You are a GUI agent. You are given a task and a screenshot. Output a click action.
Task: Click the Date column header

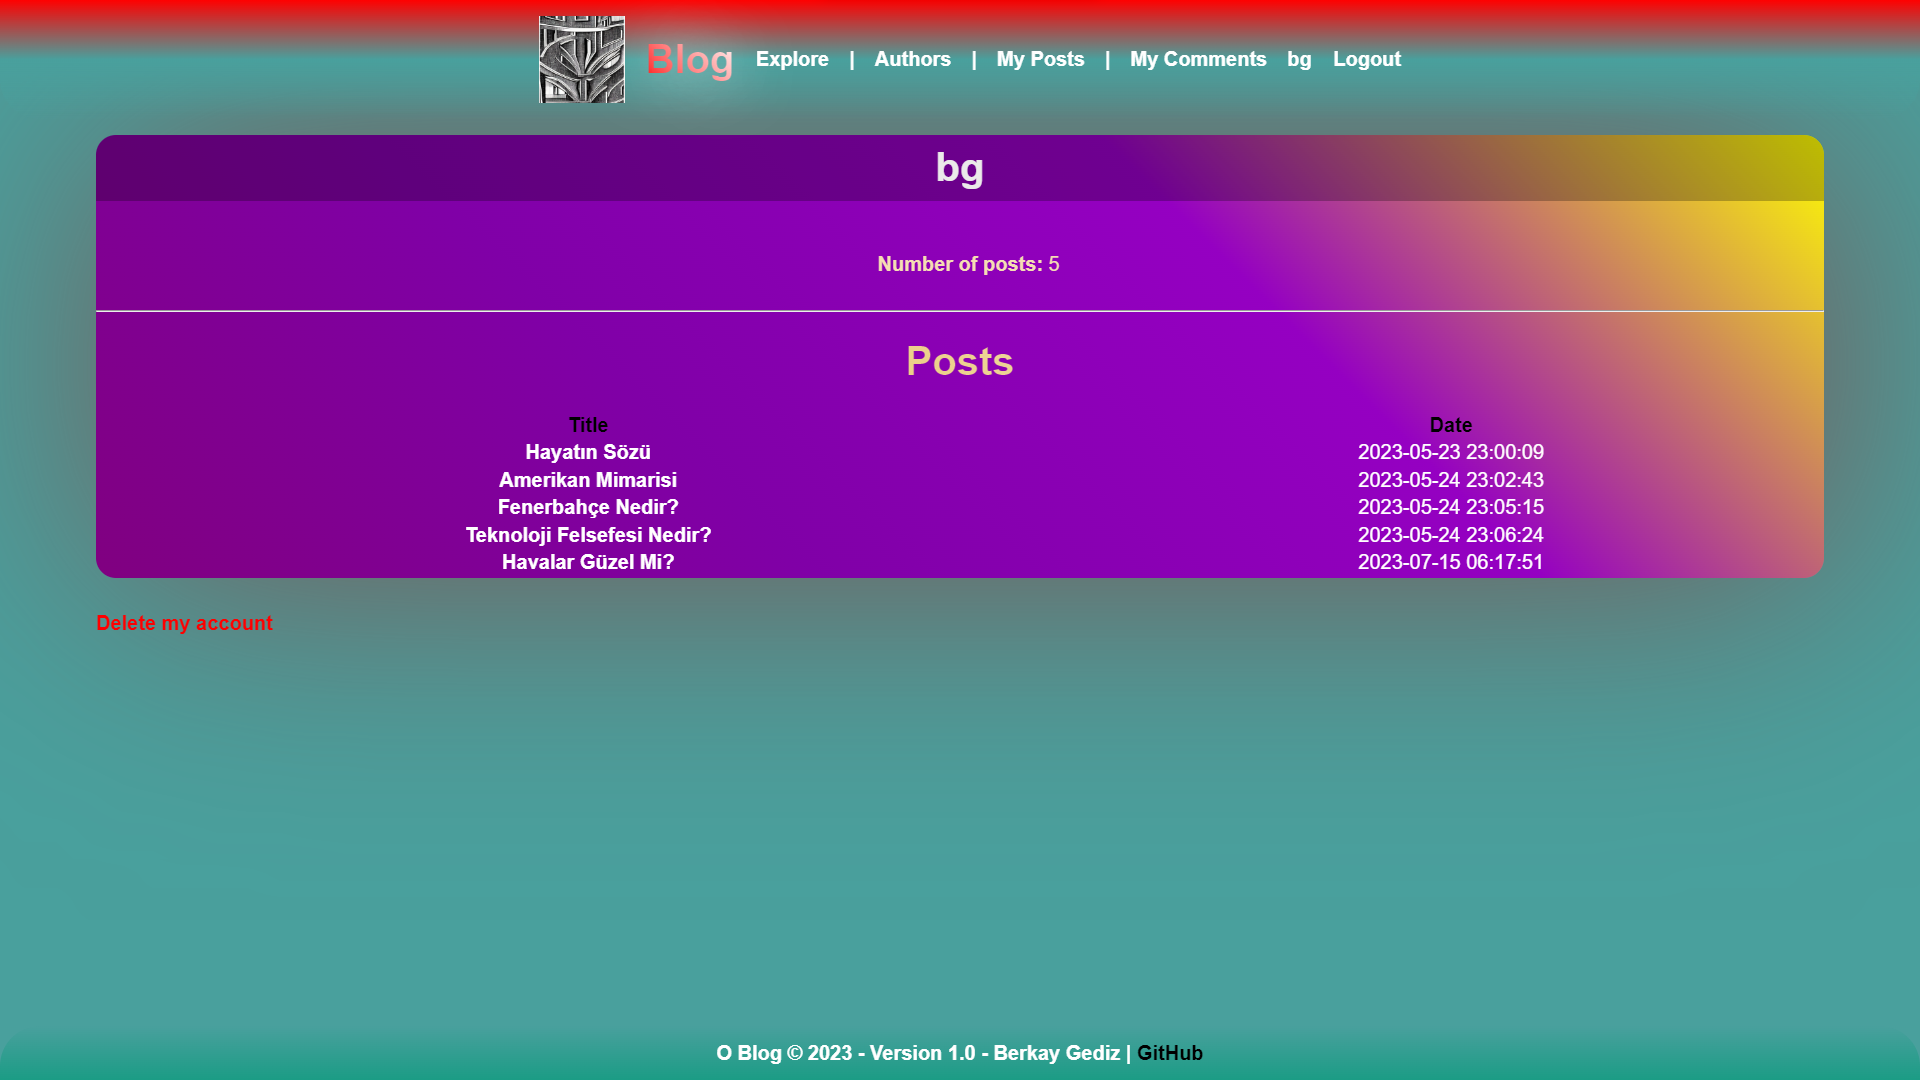[x=1450, y=425]
